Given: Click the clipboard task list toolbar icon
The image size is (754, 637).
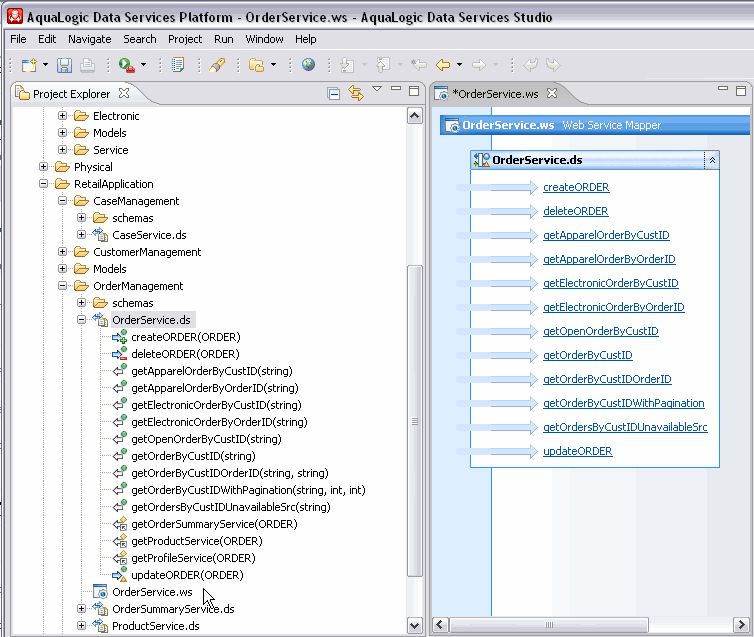Looking at the screenshot, I should (178, 65).
